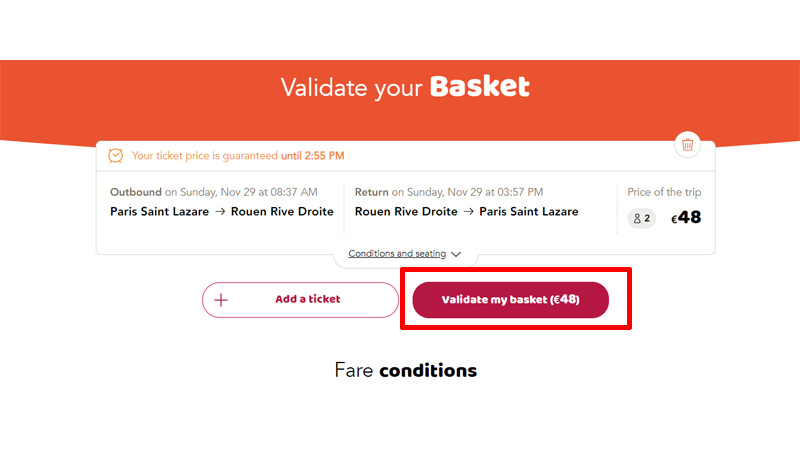Click the €48 trip price
Screen dimensions: 800x450
[x=686, y=218]
